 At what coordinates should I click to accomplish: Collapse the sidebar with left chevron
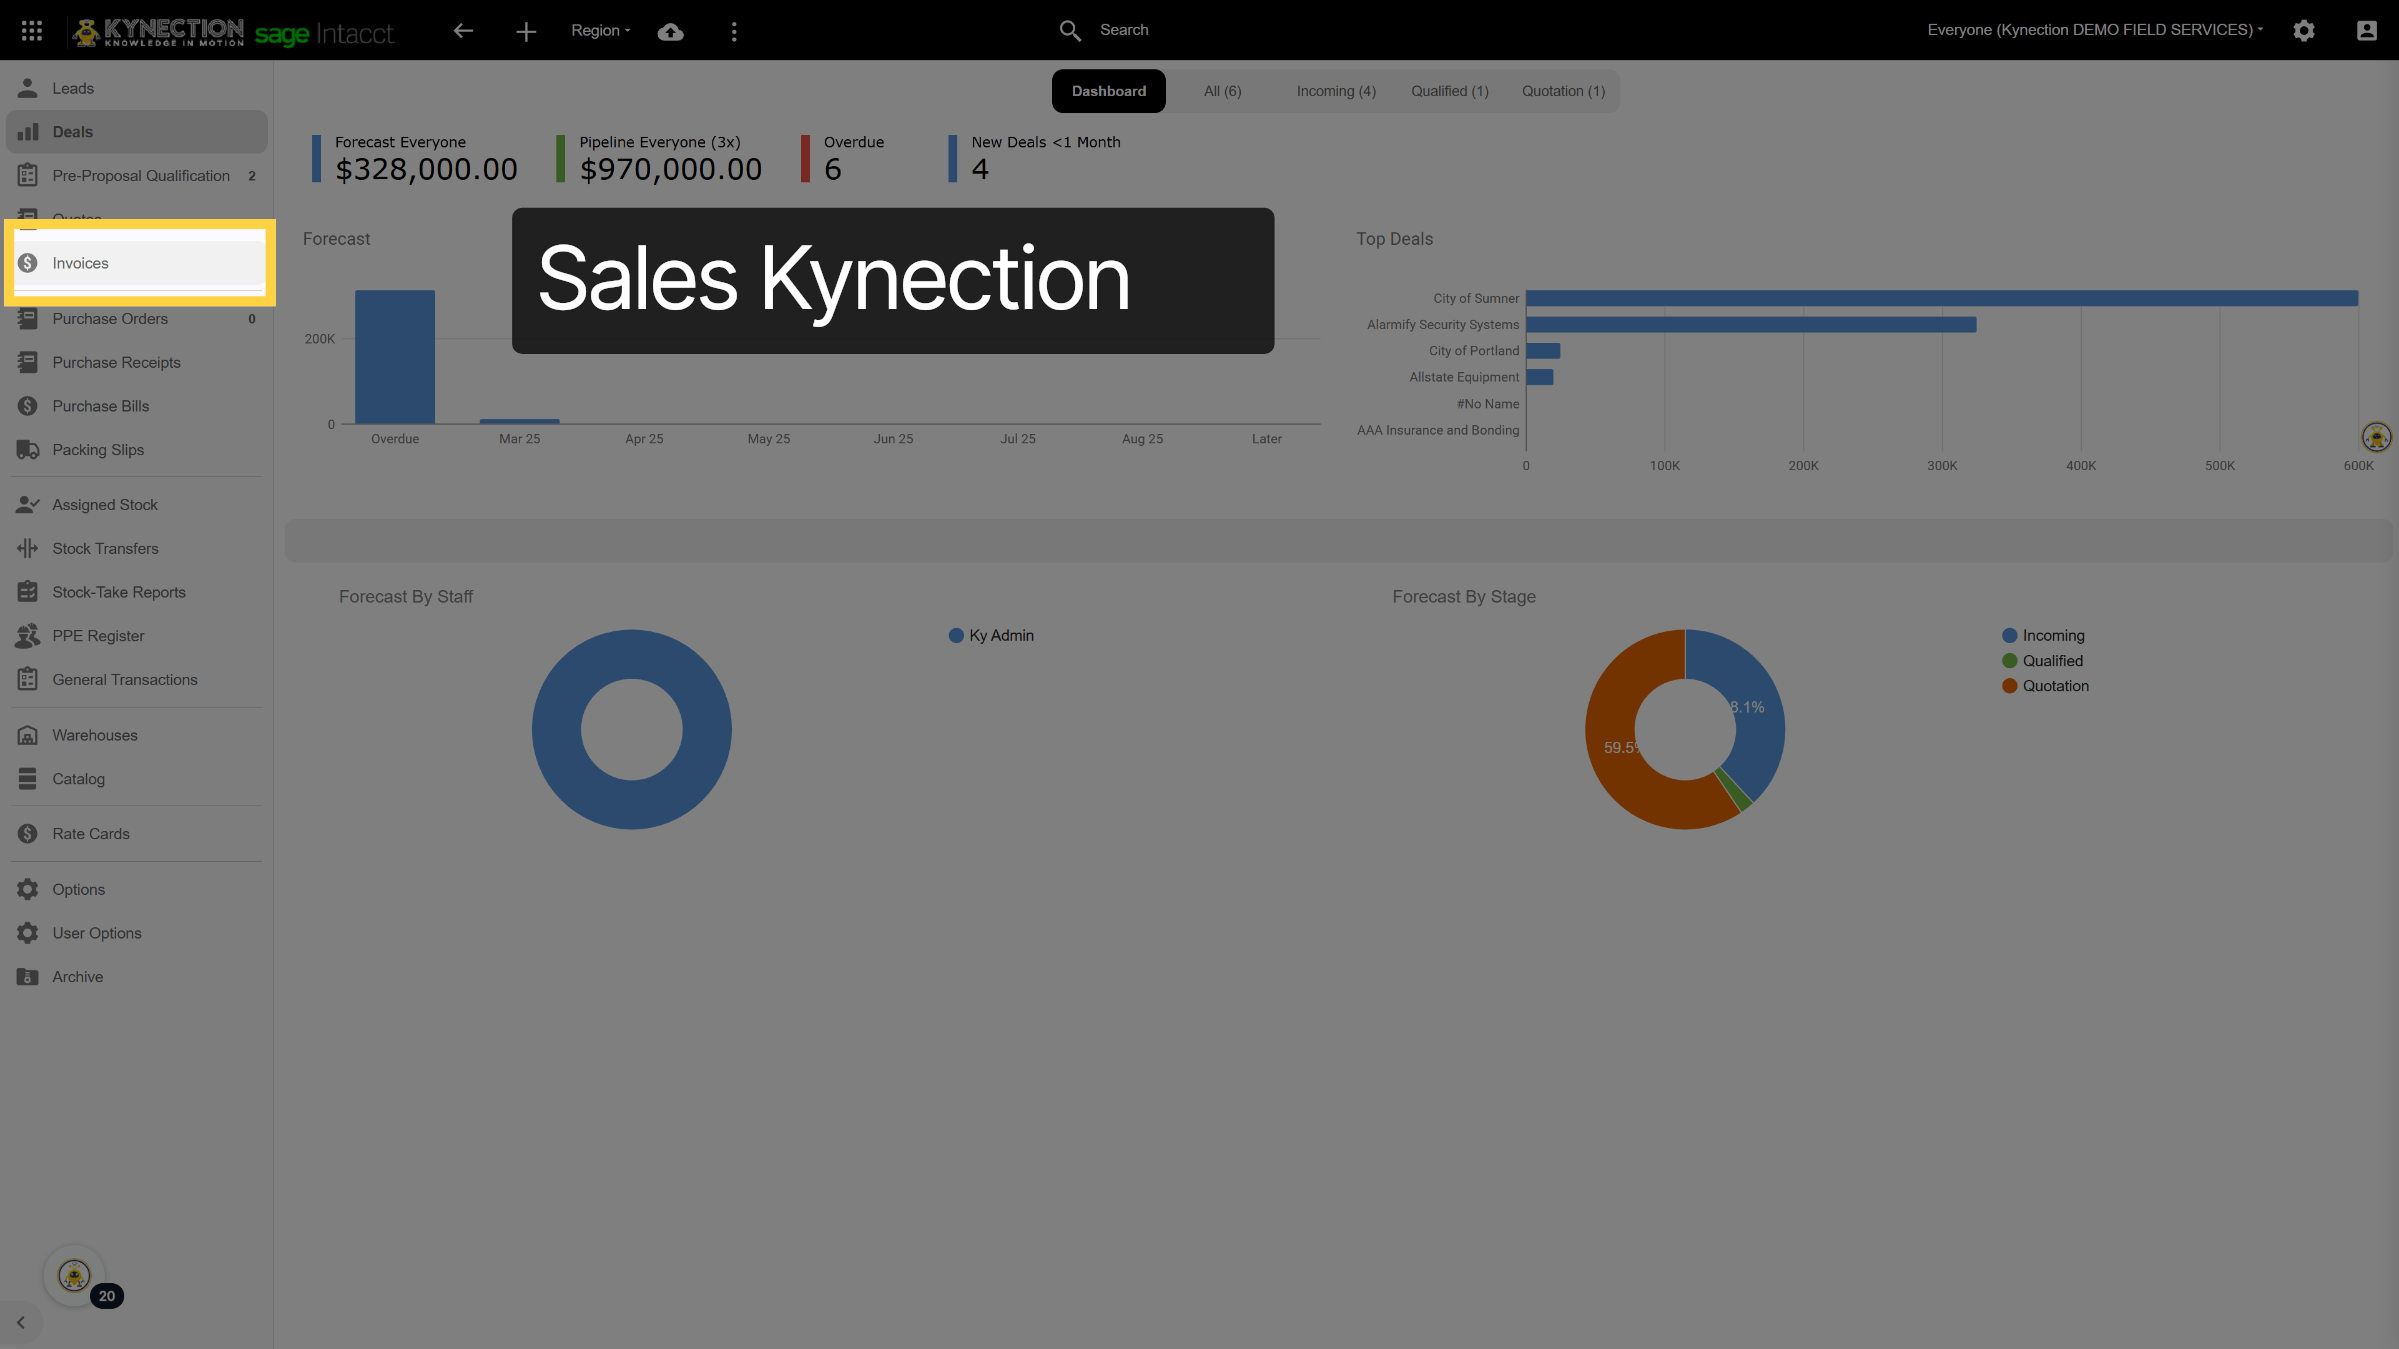[x=21, y=1323]
